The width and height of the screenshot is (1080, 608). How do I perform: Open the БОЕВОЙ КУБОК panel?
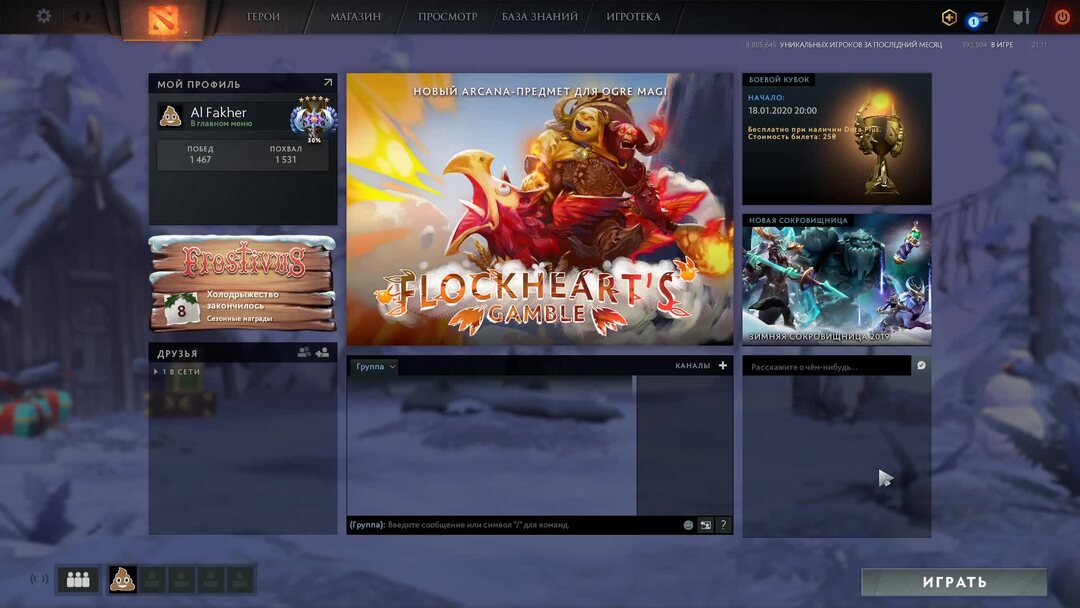coord(836,139)
